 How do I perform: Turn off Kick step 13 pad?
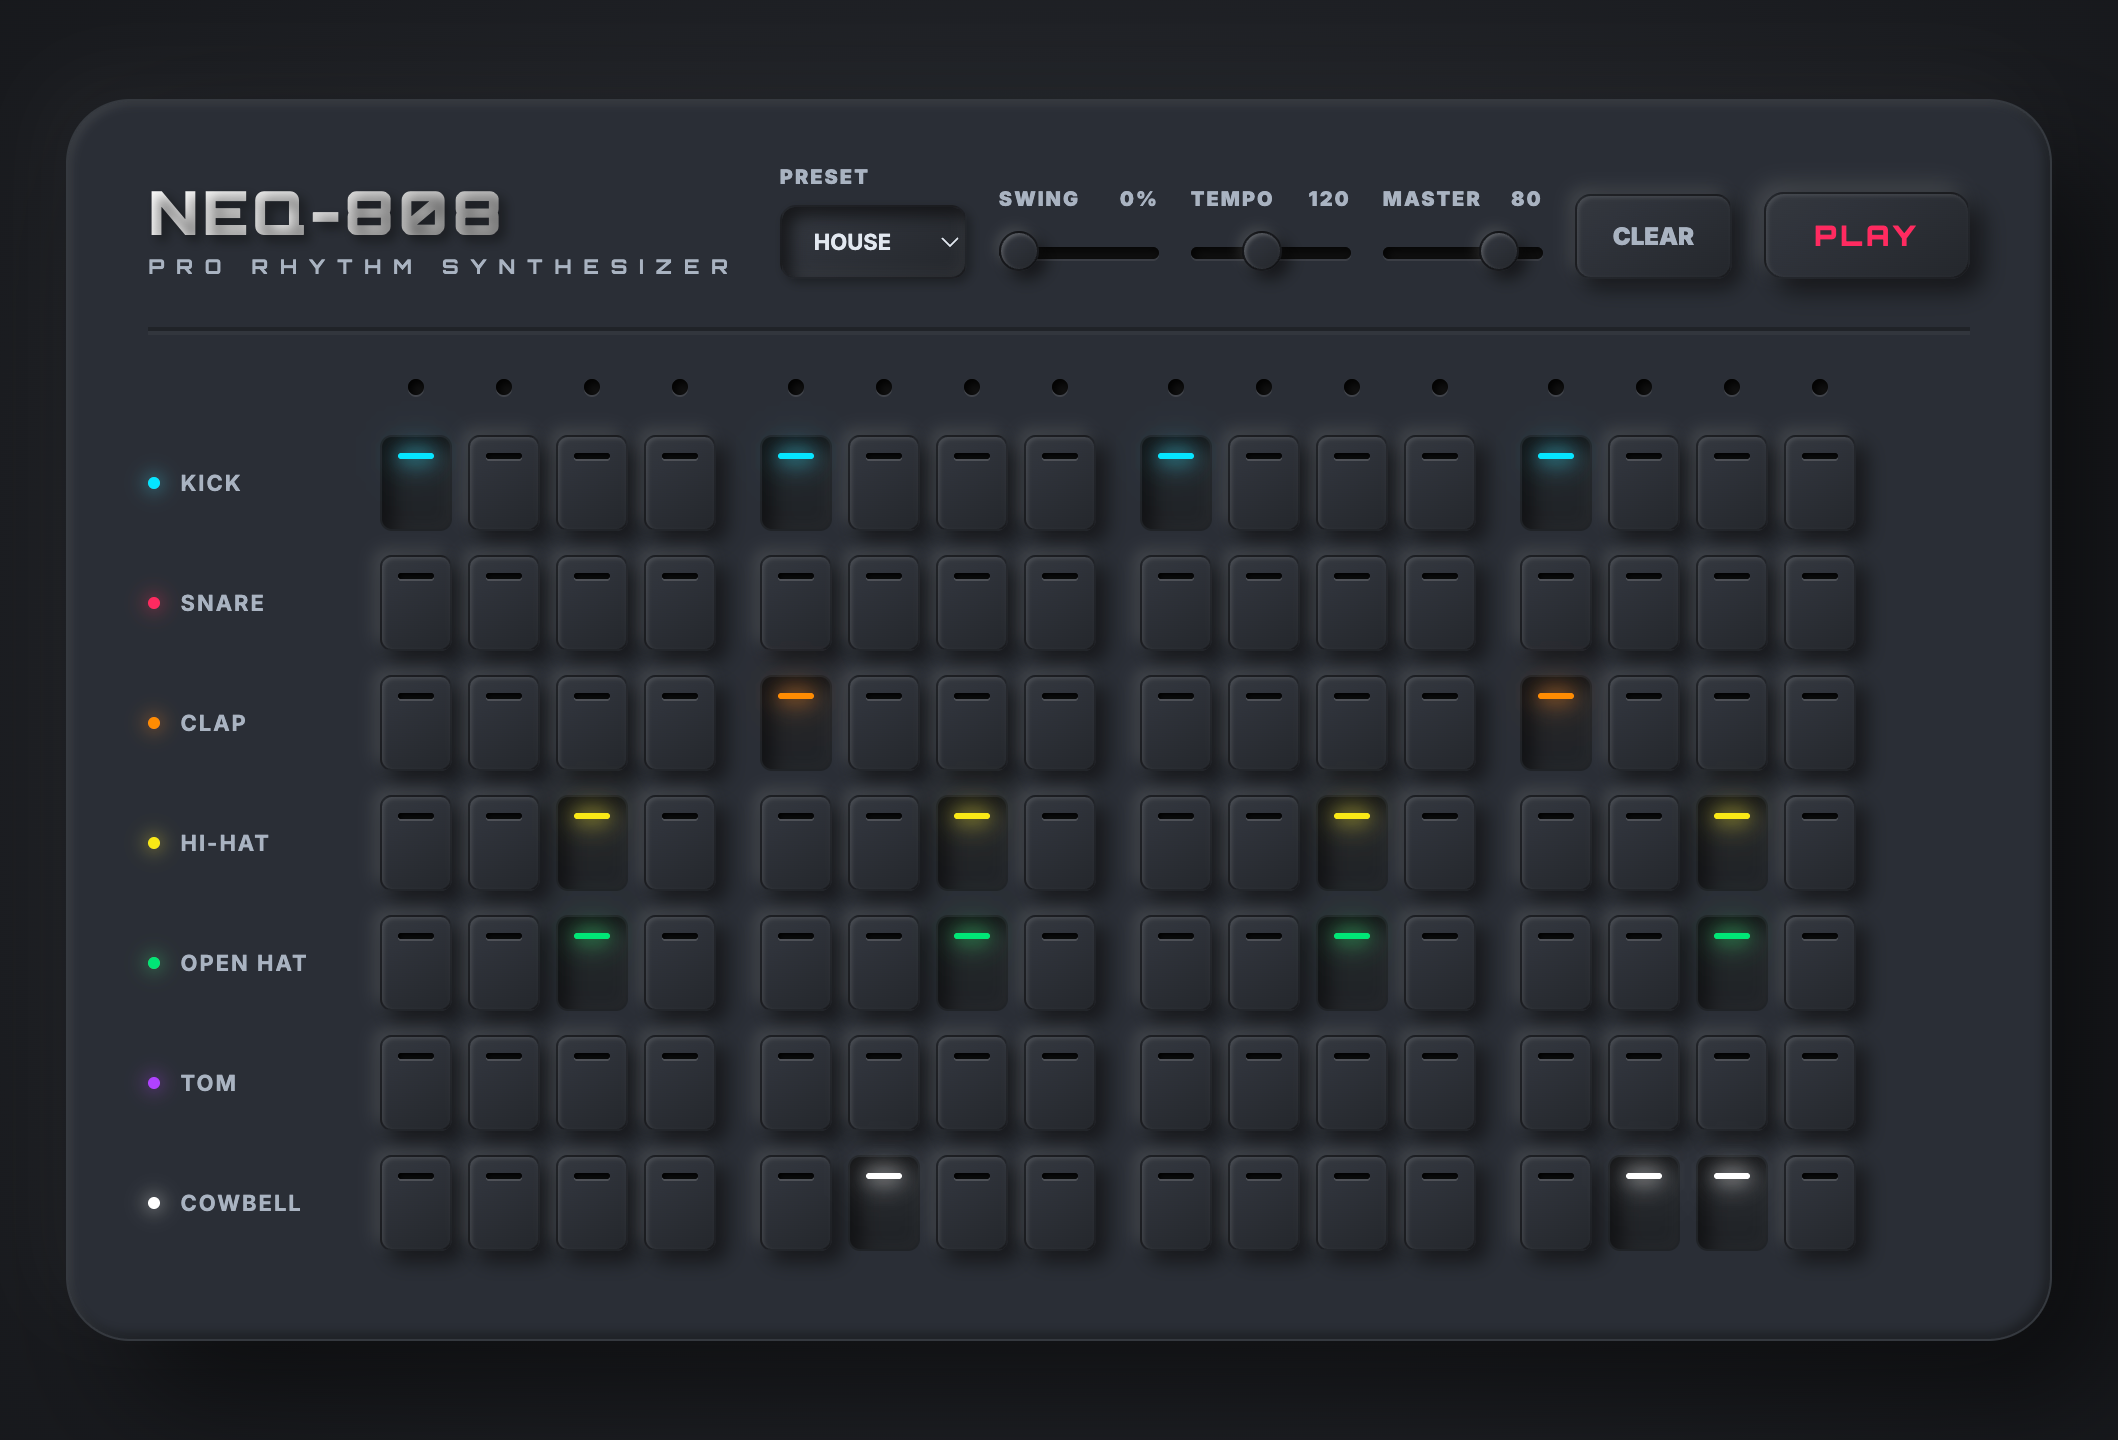1556,483
